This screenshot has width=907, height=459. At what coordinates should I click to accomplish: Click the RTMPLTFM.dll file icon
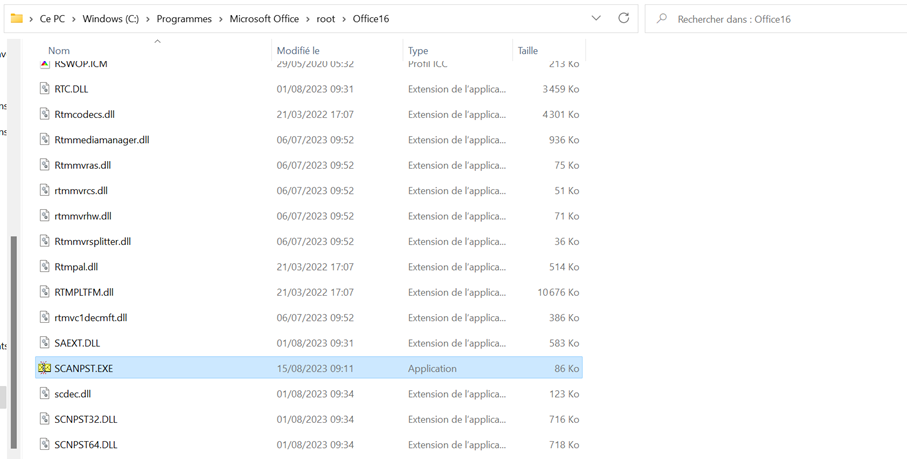point(45,293)
